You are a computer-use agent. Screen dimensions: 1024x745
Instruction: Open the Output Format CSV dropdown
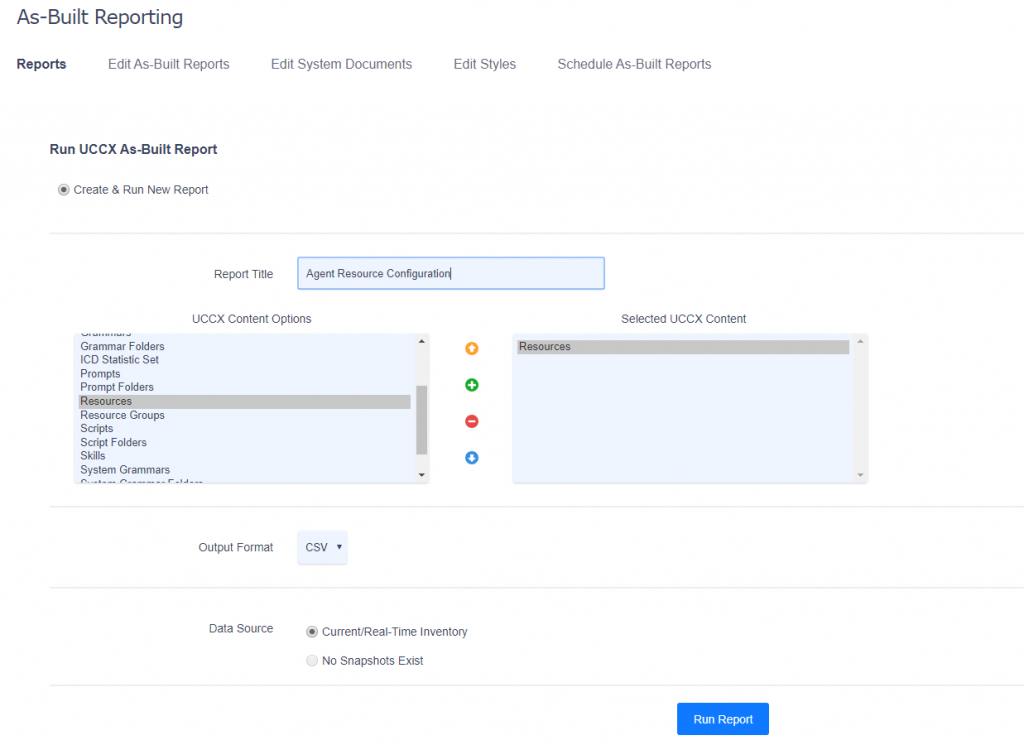click(323, 547)
